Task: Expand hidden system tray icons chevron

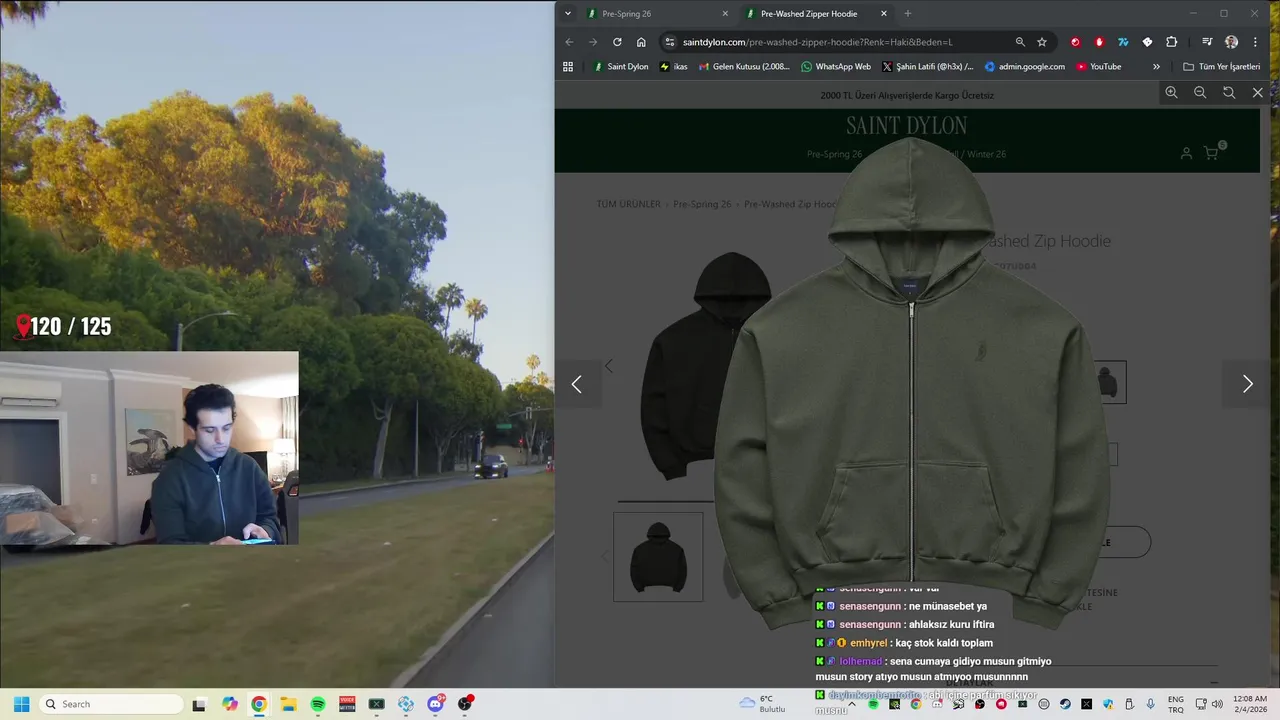Action: tap(851, 704)
